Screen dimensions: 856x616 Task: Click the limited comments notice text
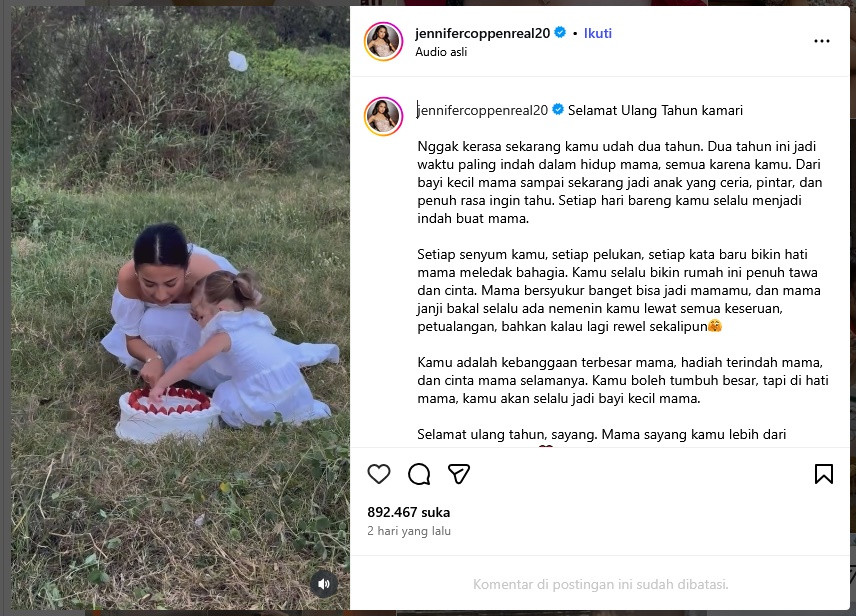coord(601,584)
